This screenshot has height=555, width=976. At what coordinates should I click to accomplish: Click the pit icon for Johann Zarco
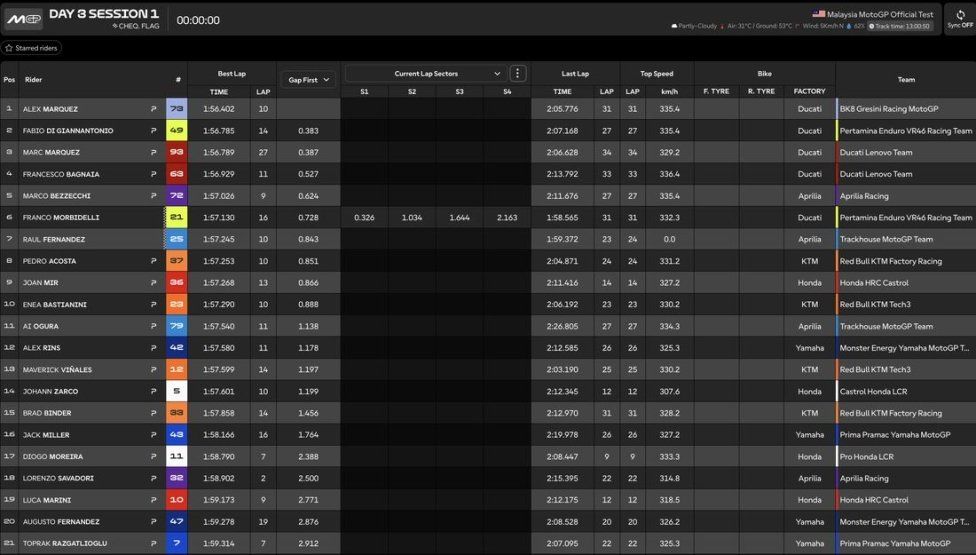153,391
